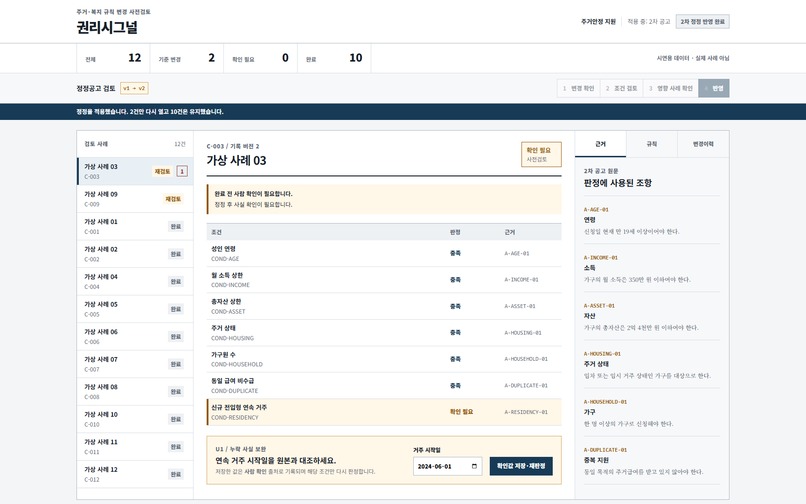Click the 확인 필요 0 summary counter
Screen dimensions: 806x504
point(260,58)
